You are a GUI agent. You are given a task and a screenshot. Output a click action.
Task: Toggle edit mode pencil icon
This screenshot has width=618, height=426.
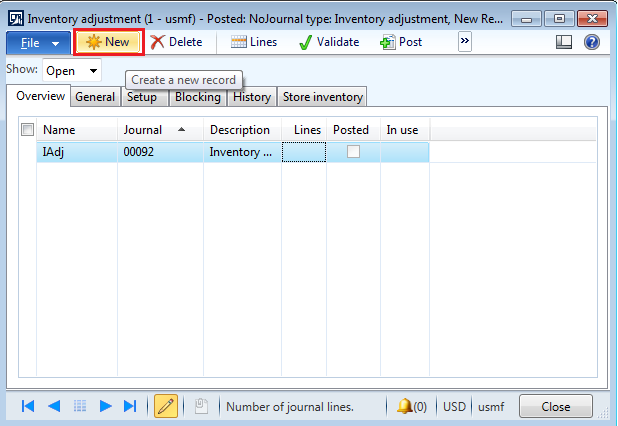[166, 406]
